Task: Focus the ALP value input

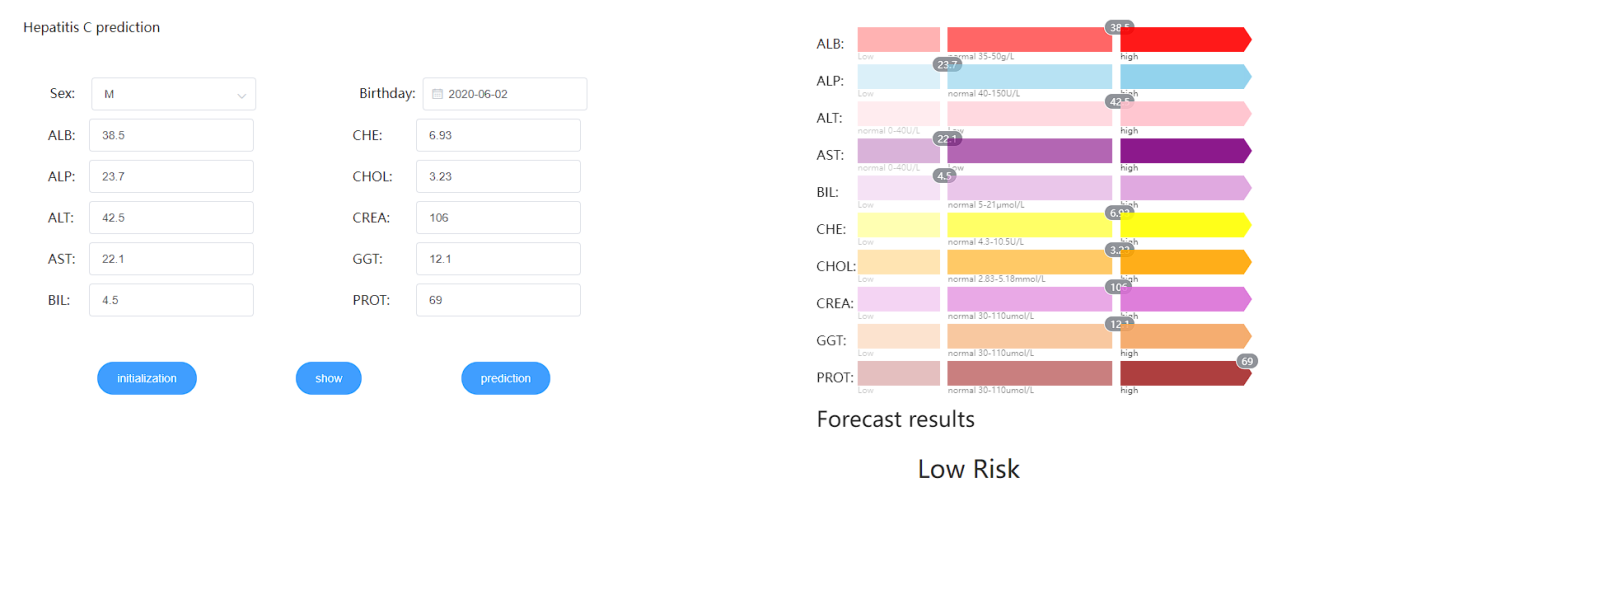Action: (171, 176)
